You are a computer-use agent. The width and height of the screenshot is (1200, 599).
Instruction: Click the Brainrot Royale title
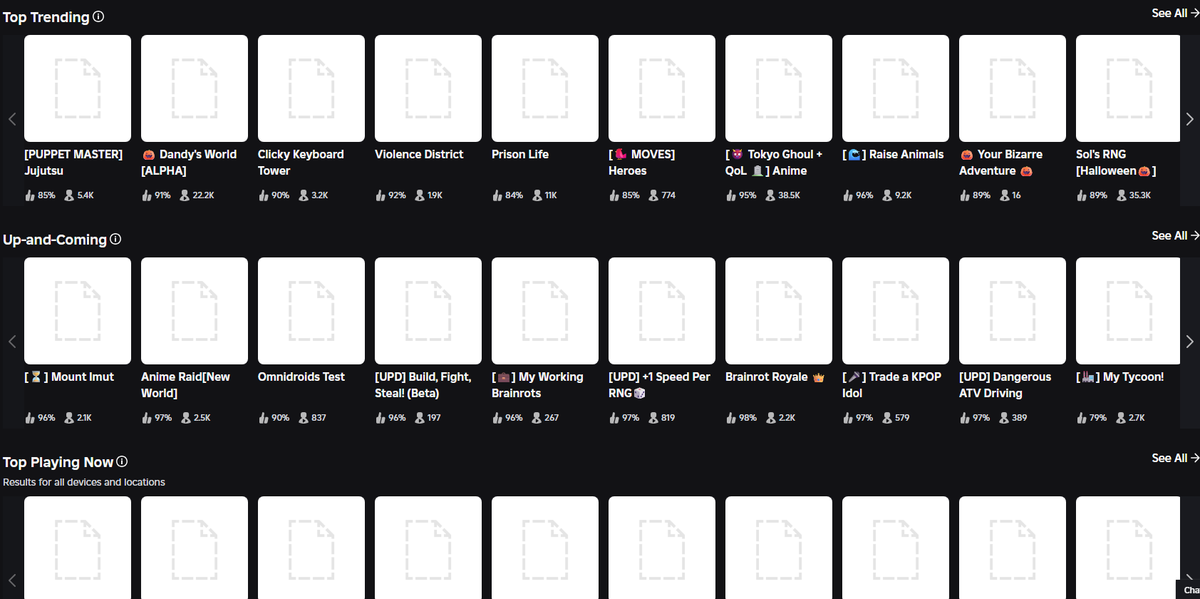click(775, 377)
